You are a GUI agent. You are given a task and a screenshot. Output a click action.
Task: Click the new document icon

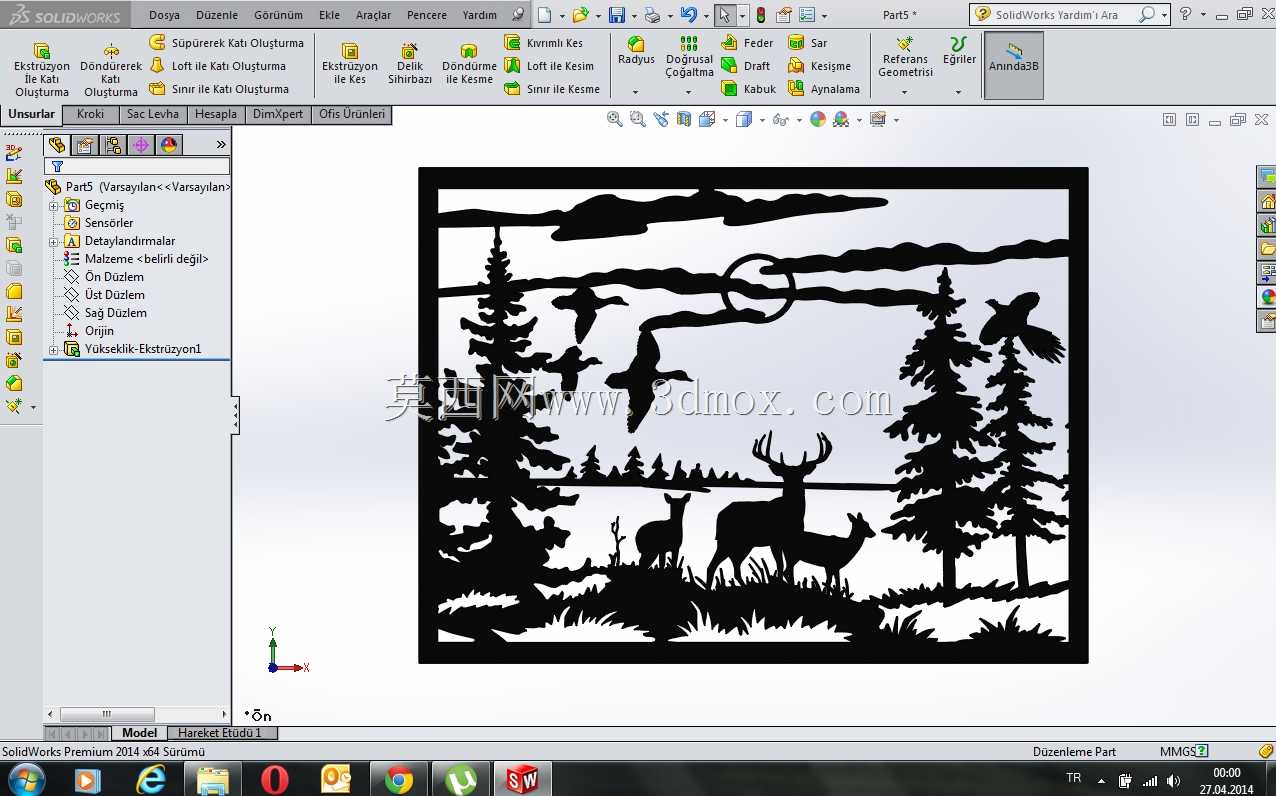tap(544, 15)
